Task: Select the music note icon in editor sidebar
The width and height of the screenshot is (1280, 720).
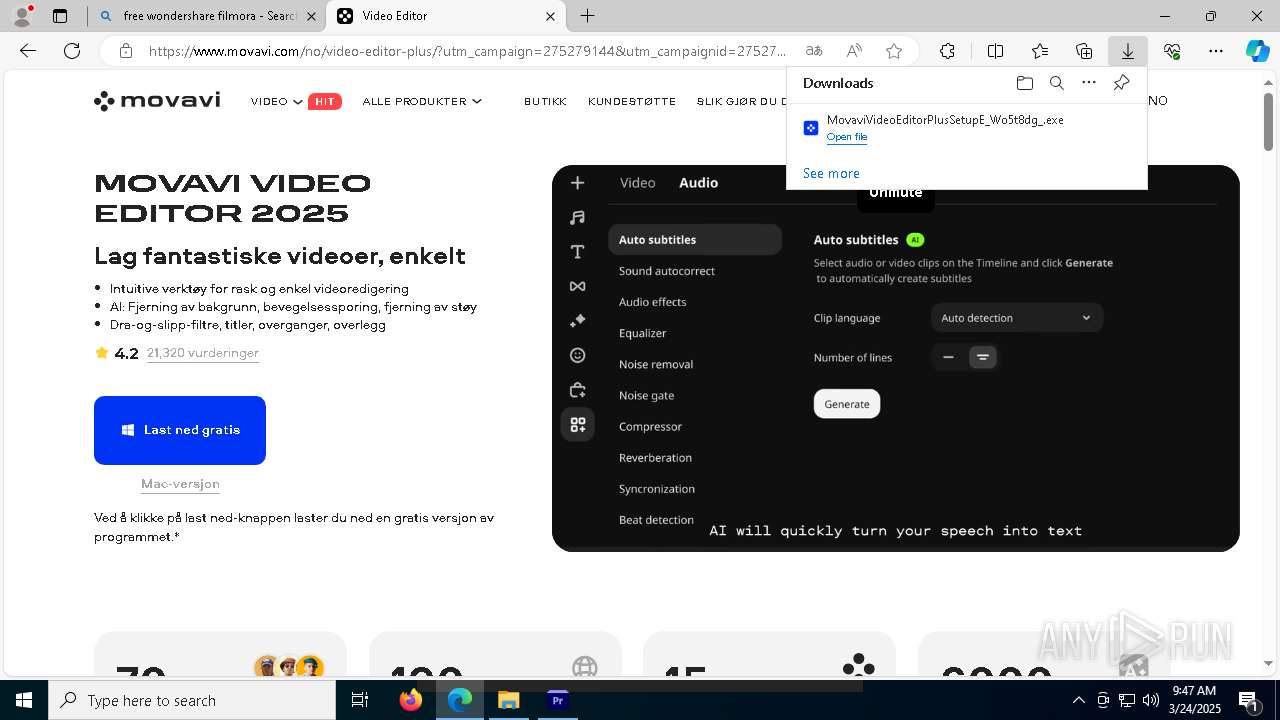Action: 577,217
